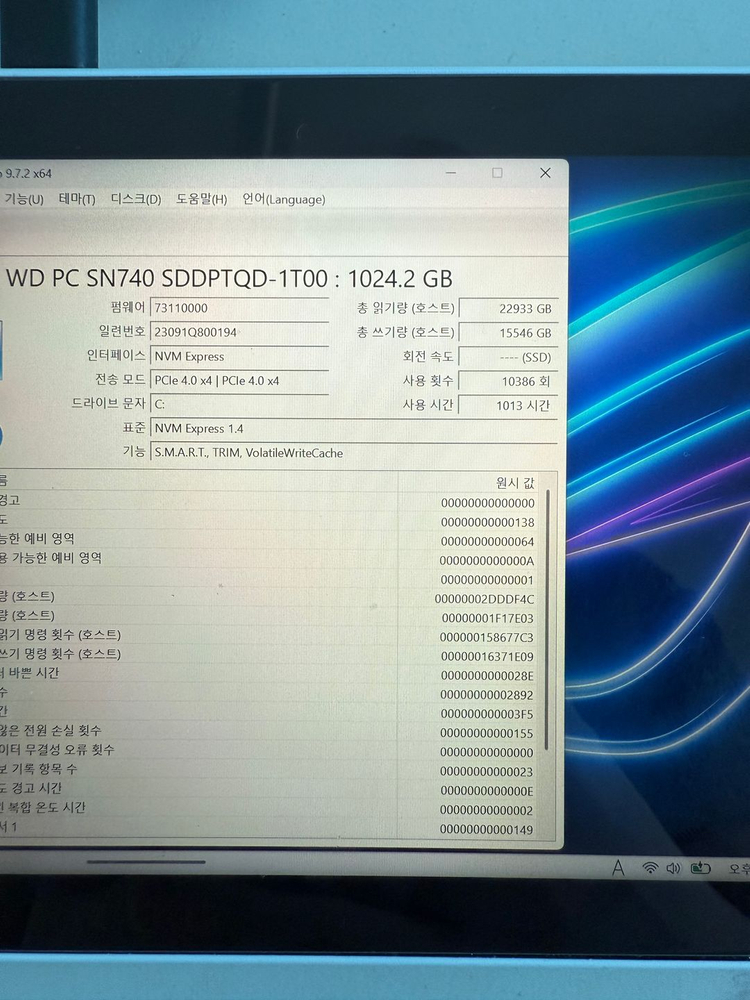This screenshot has width=750, height=1000.
Task: Click the 전송 모드 label
Action: click(x=120, y=379)
